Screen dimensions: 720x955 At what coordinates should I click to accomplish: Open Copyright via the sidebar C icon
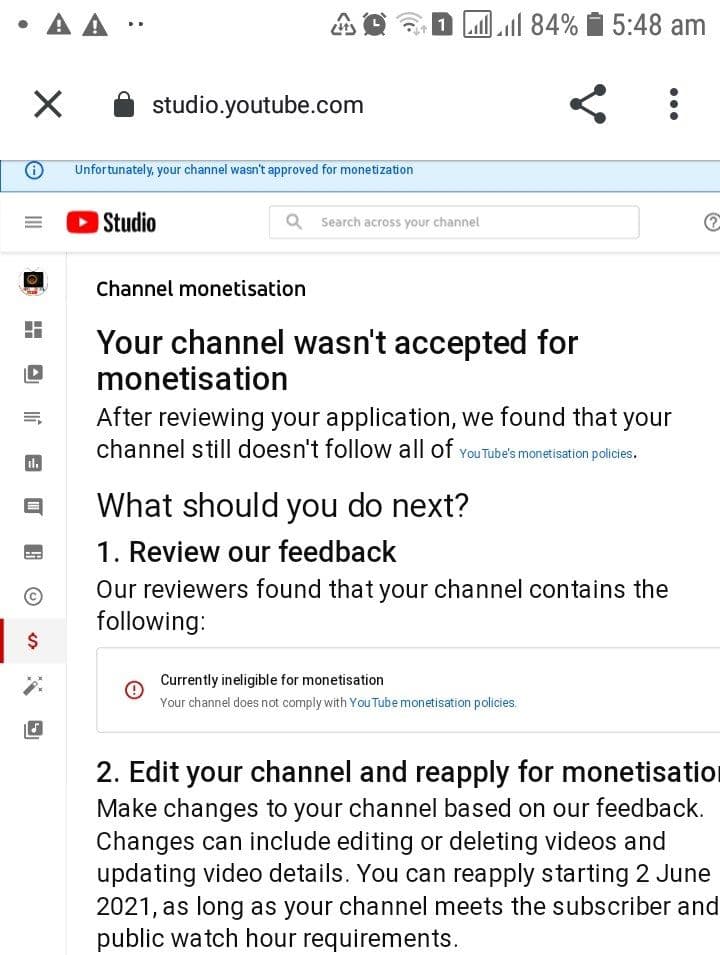coord(34,596)
